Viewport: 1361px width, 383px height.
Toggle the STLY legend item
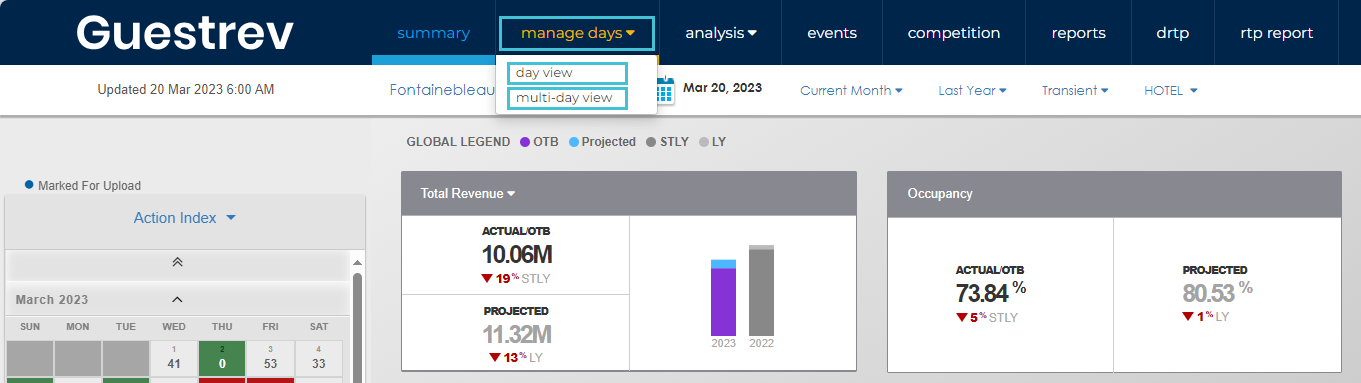[668, 142]
